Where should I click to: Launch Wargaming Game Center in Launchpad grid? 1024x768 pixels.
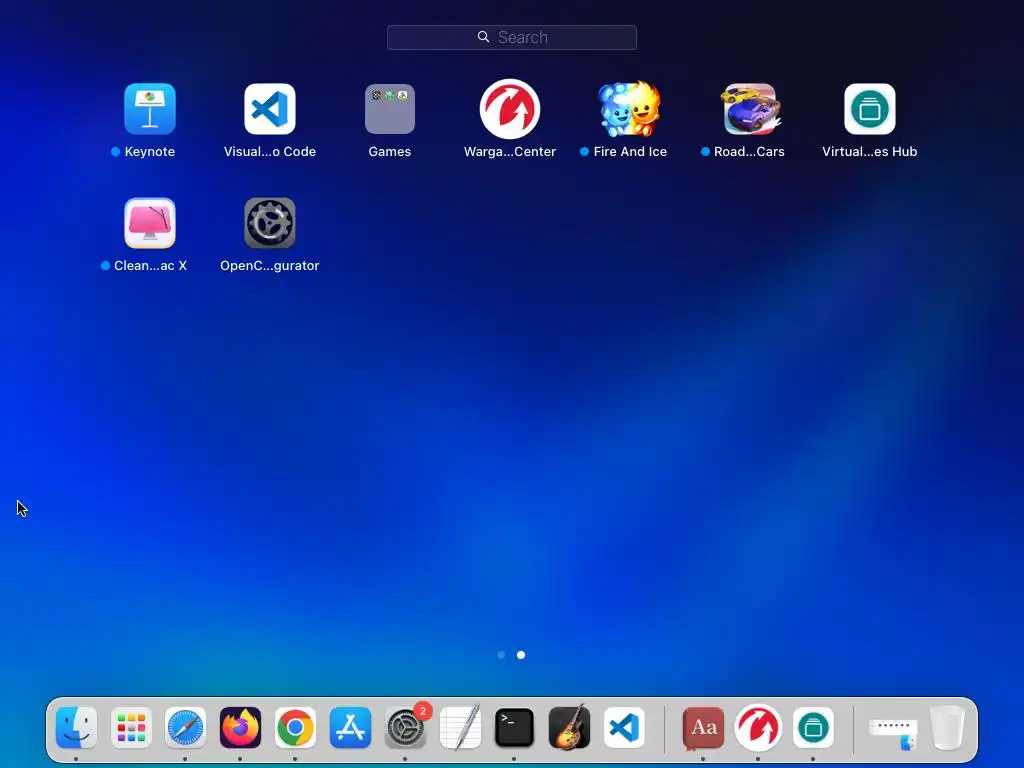coord(510,108)
